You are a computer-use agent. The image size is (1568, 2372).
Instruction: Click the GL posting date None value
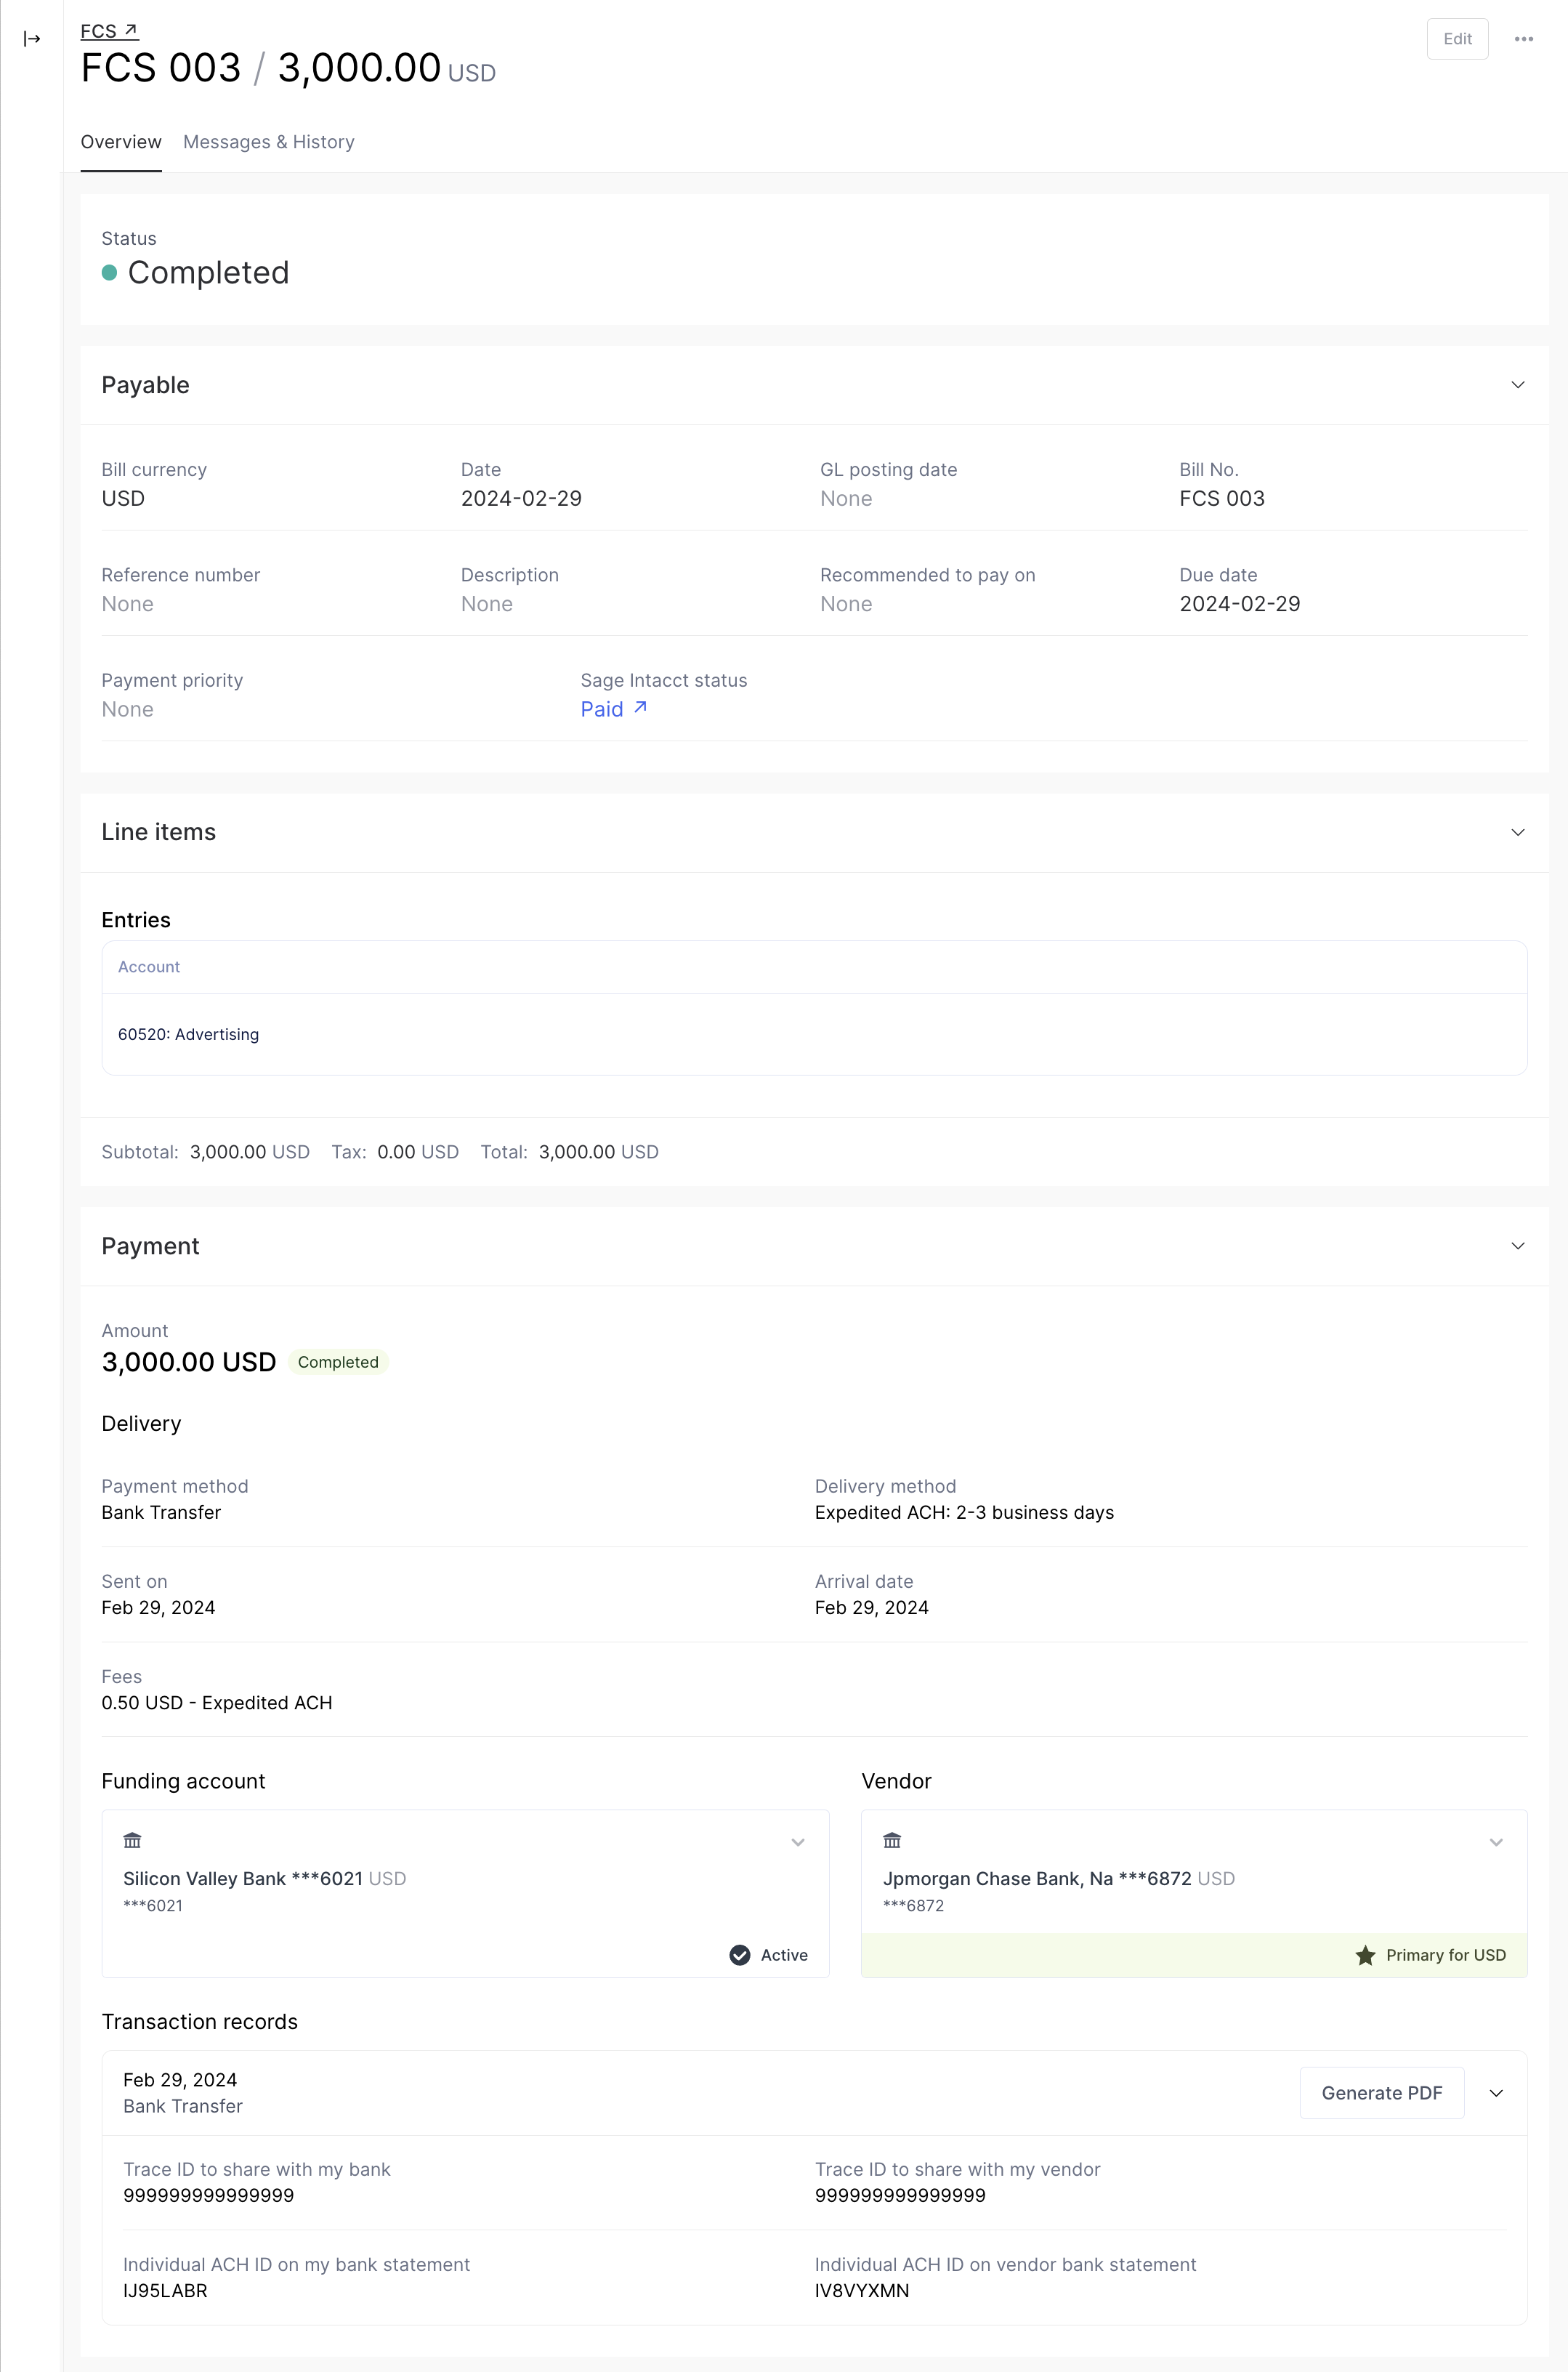[x=845, y=498]
